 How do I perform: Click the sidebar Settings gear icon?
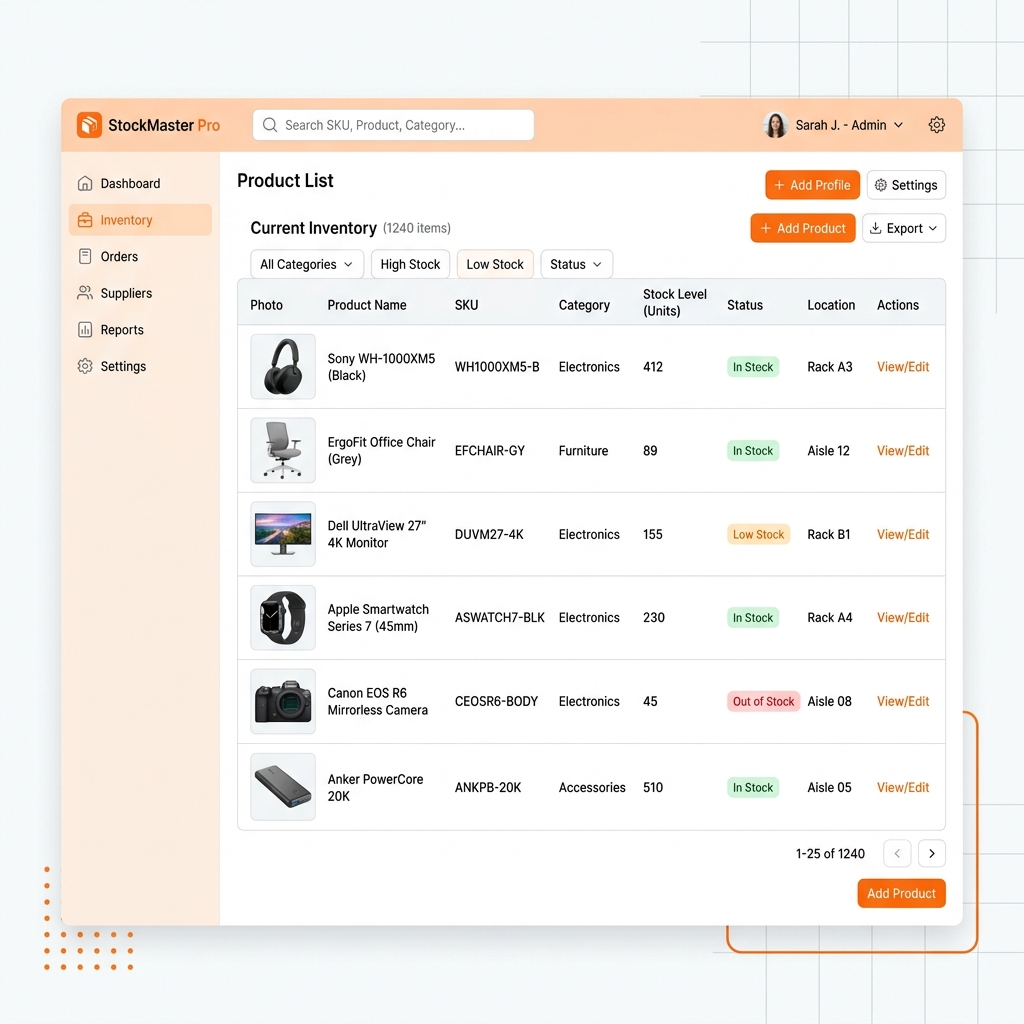[x=85, y=367]
